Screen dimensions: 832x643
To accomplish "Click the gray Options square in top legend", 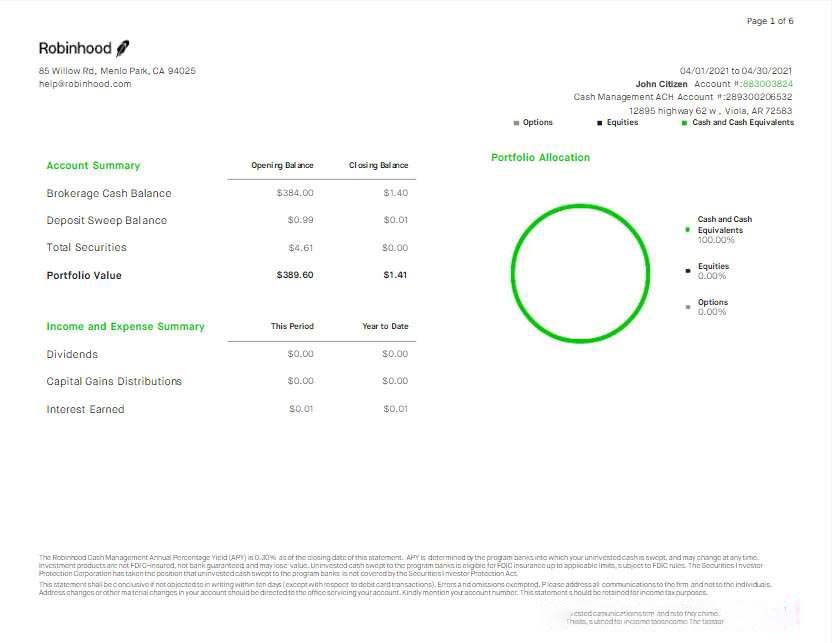I will 516,123.
